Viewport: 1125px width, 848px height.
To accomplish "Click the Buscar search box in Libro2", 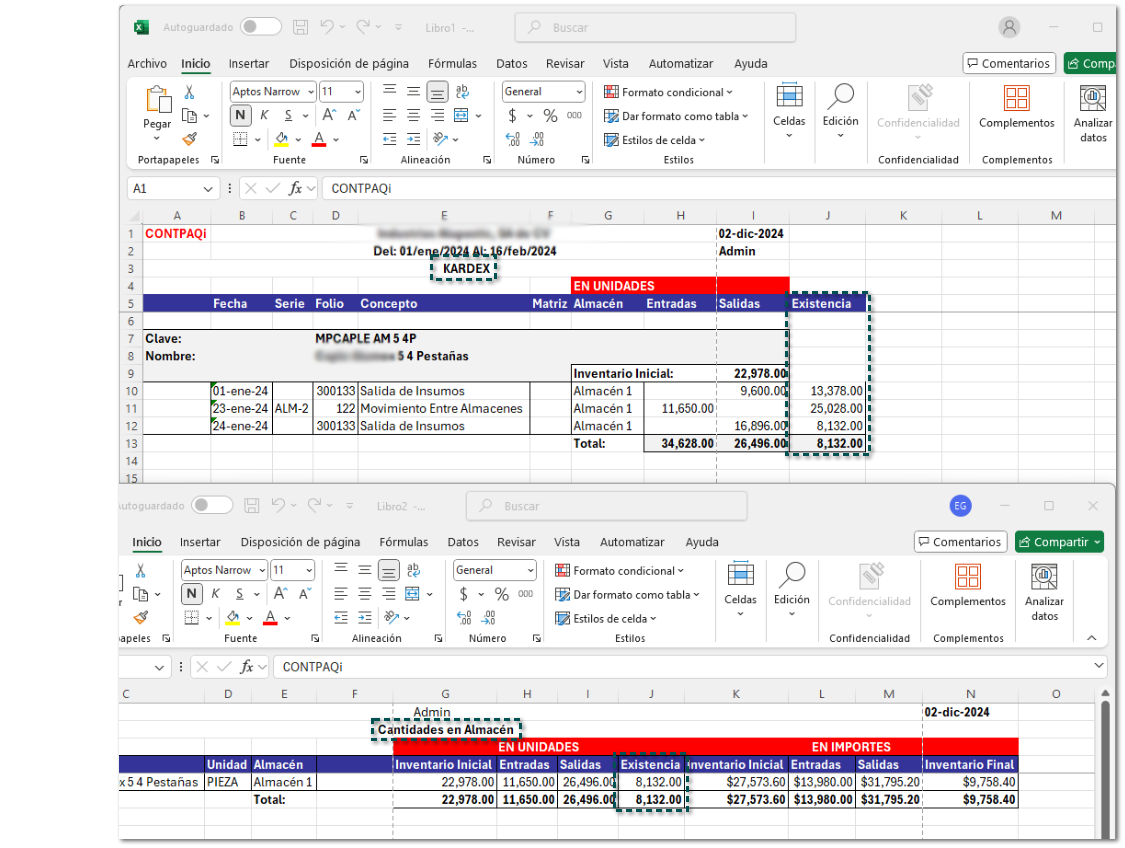I will [x=580, y=506].
